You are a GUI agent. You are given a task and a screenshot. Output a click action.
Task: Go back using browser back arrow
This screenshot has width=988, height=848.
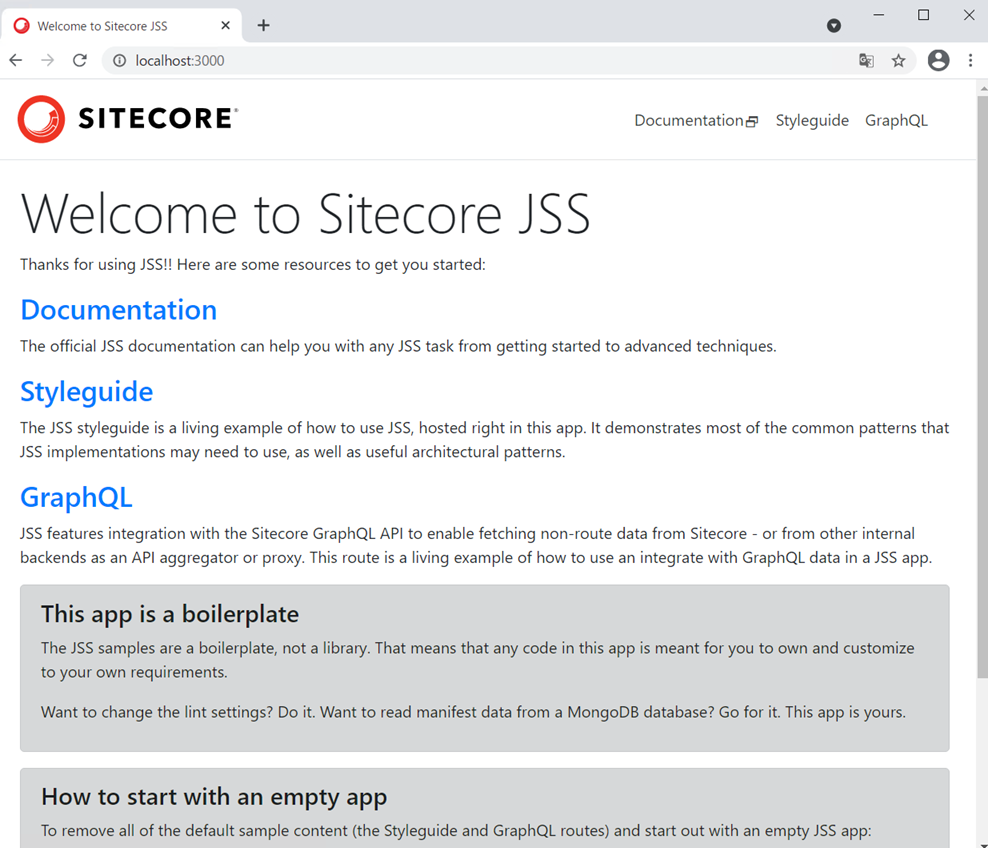click(16, 60)
